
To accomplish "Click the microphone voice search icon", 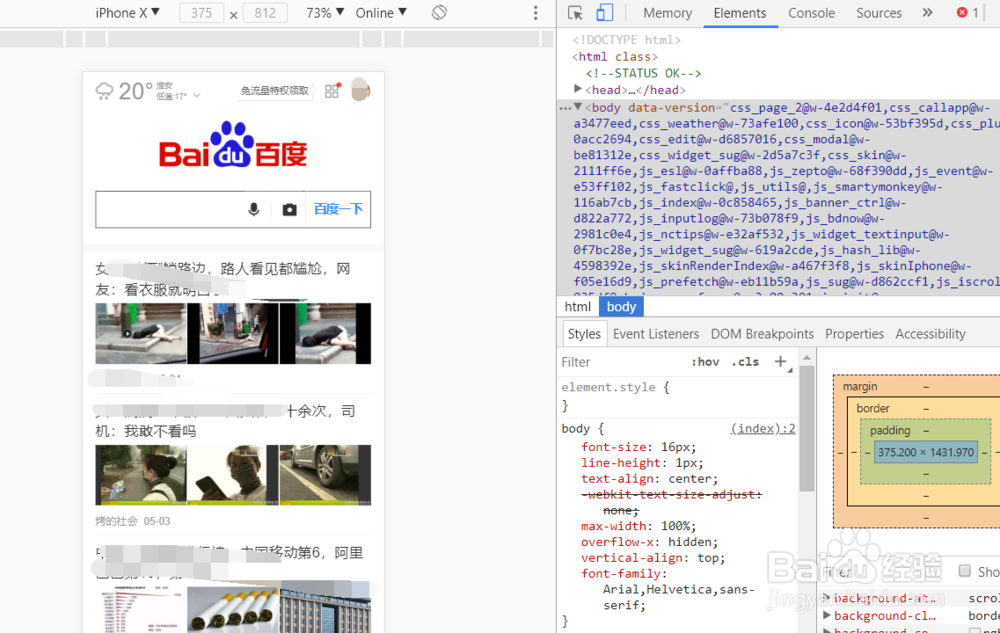I will pos(254,209).
